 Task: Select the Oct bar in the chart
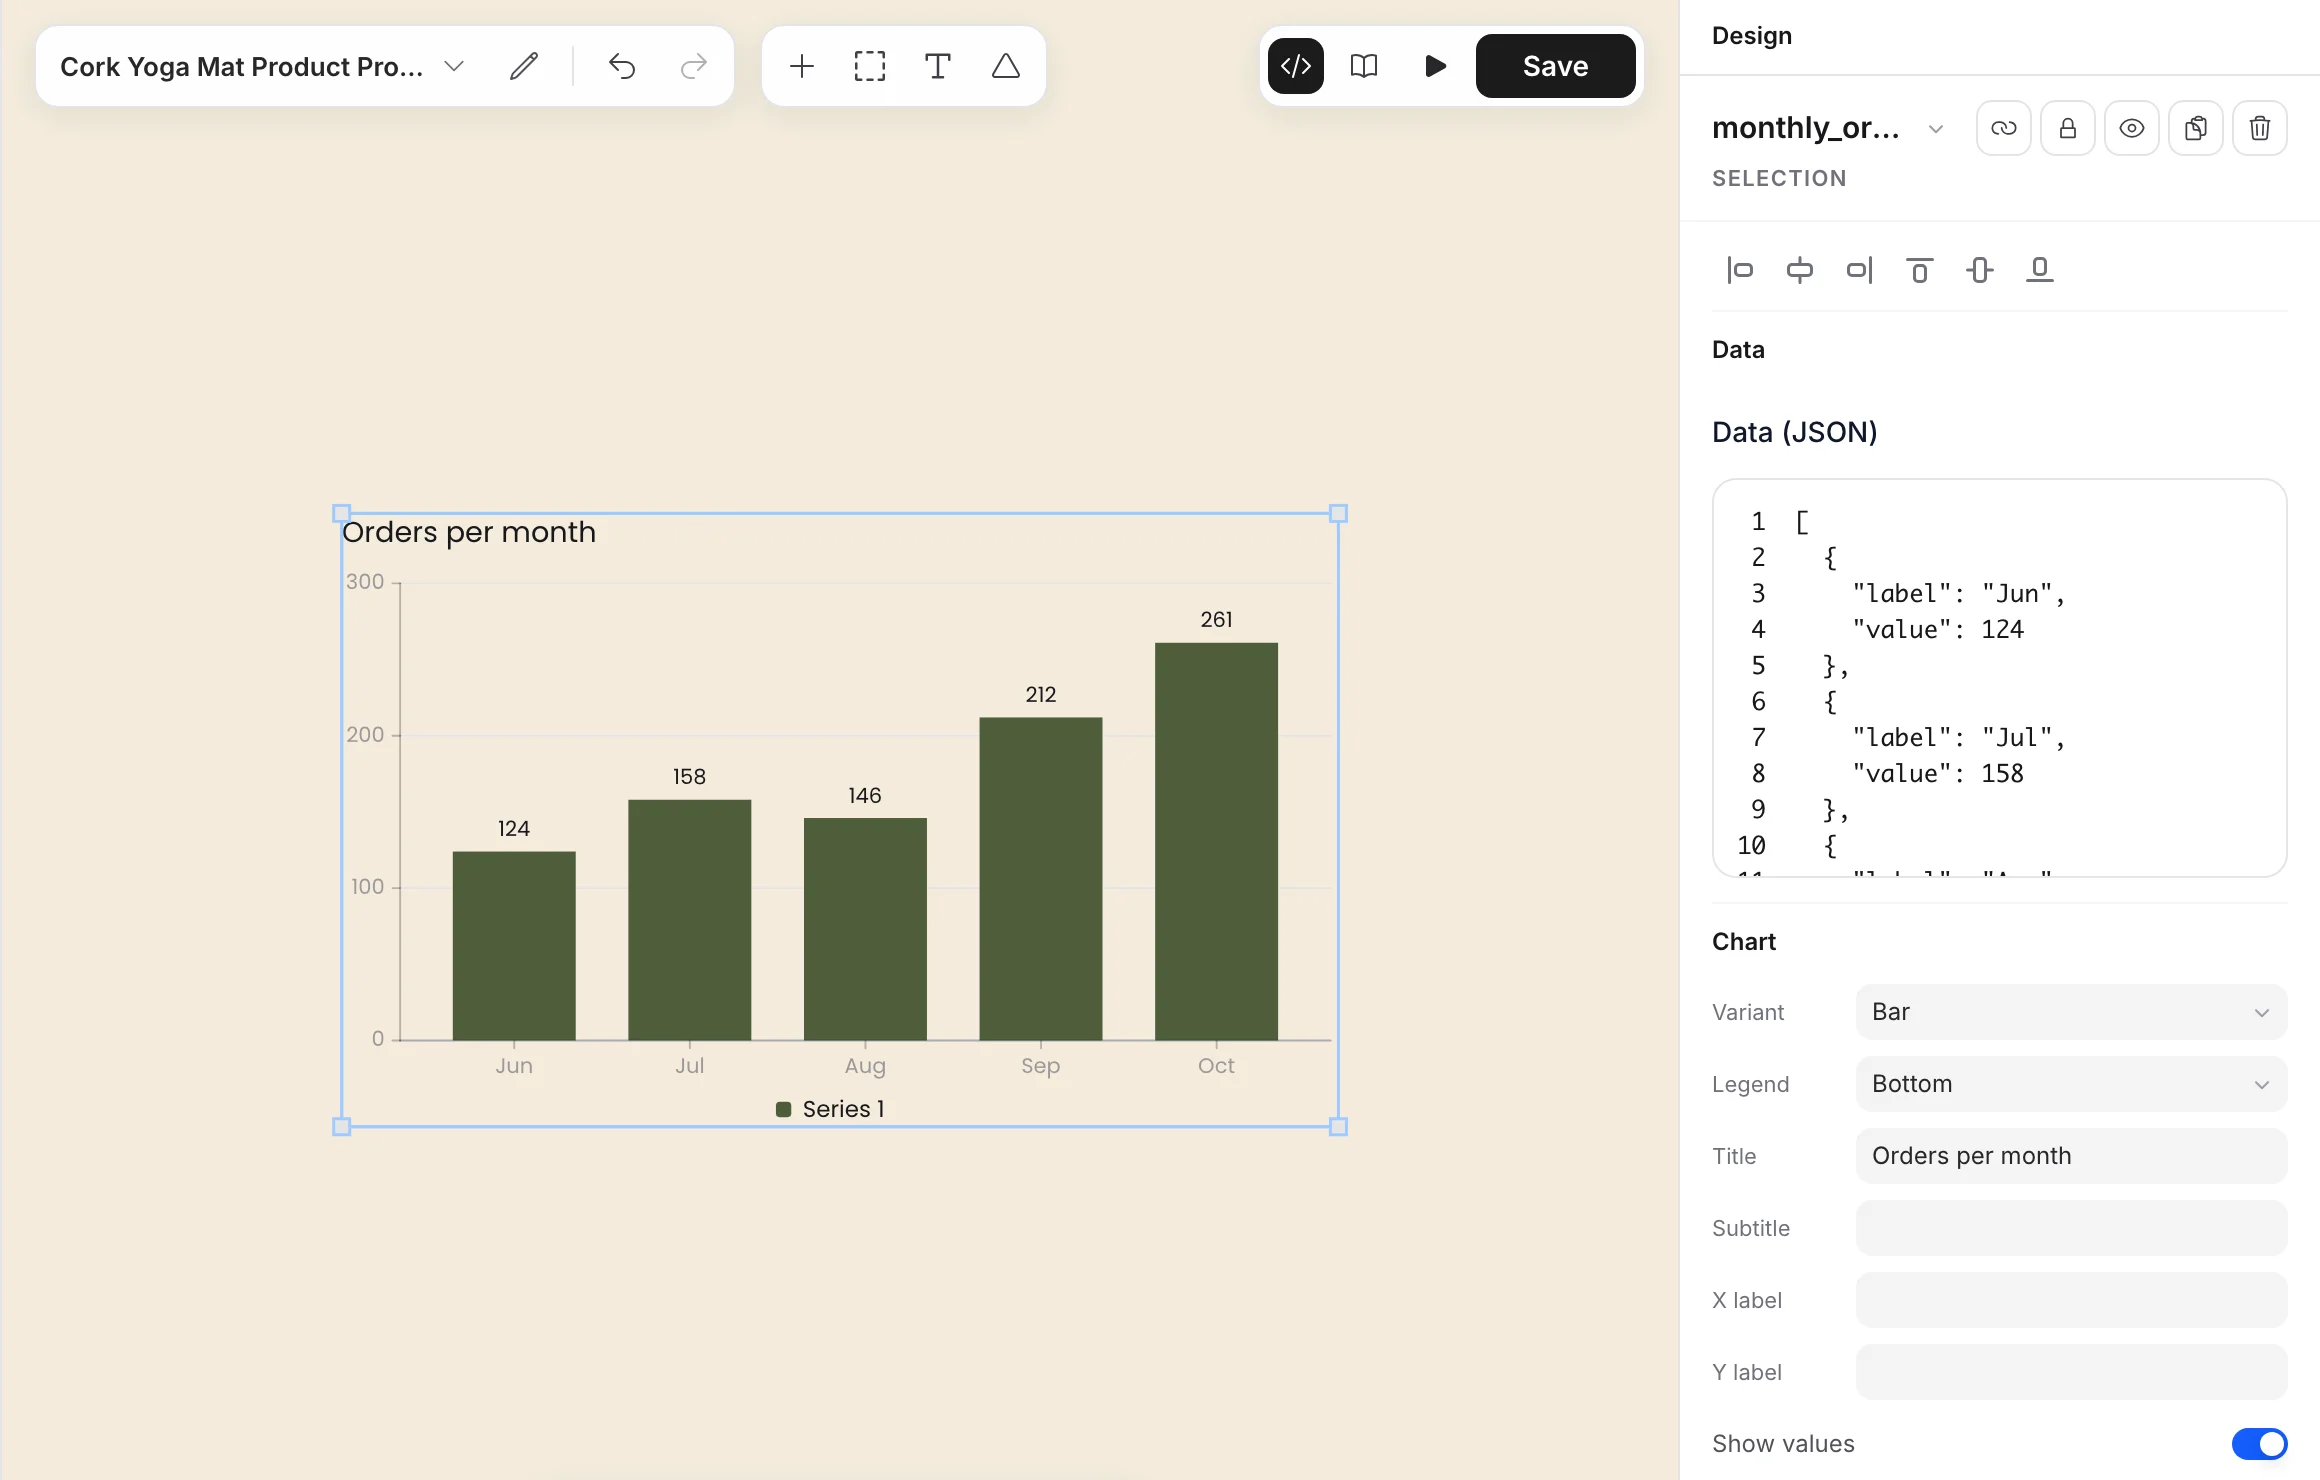click(1216, 841)
